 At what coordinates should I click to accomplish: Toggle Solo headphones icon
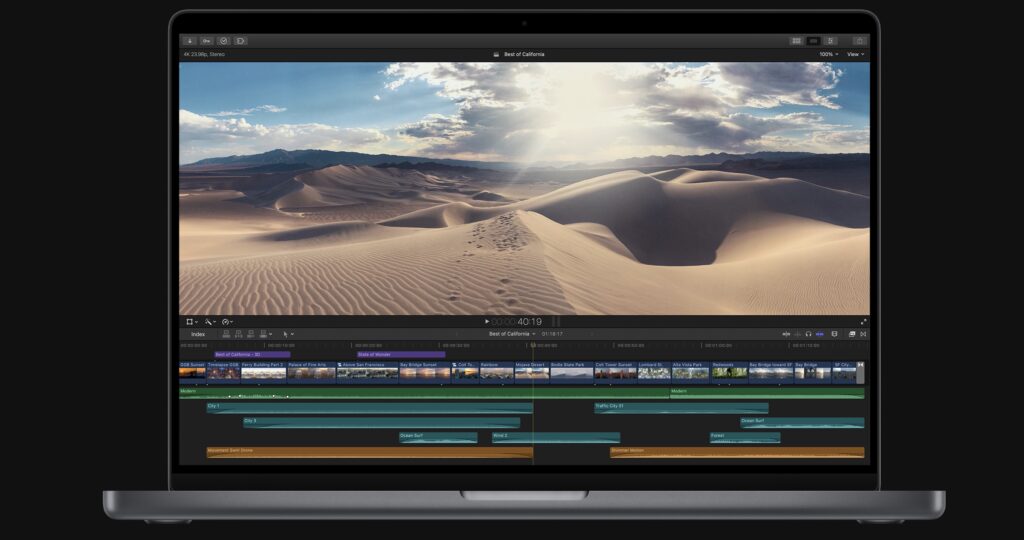pyautogui.click(x=808, y=334)
